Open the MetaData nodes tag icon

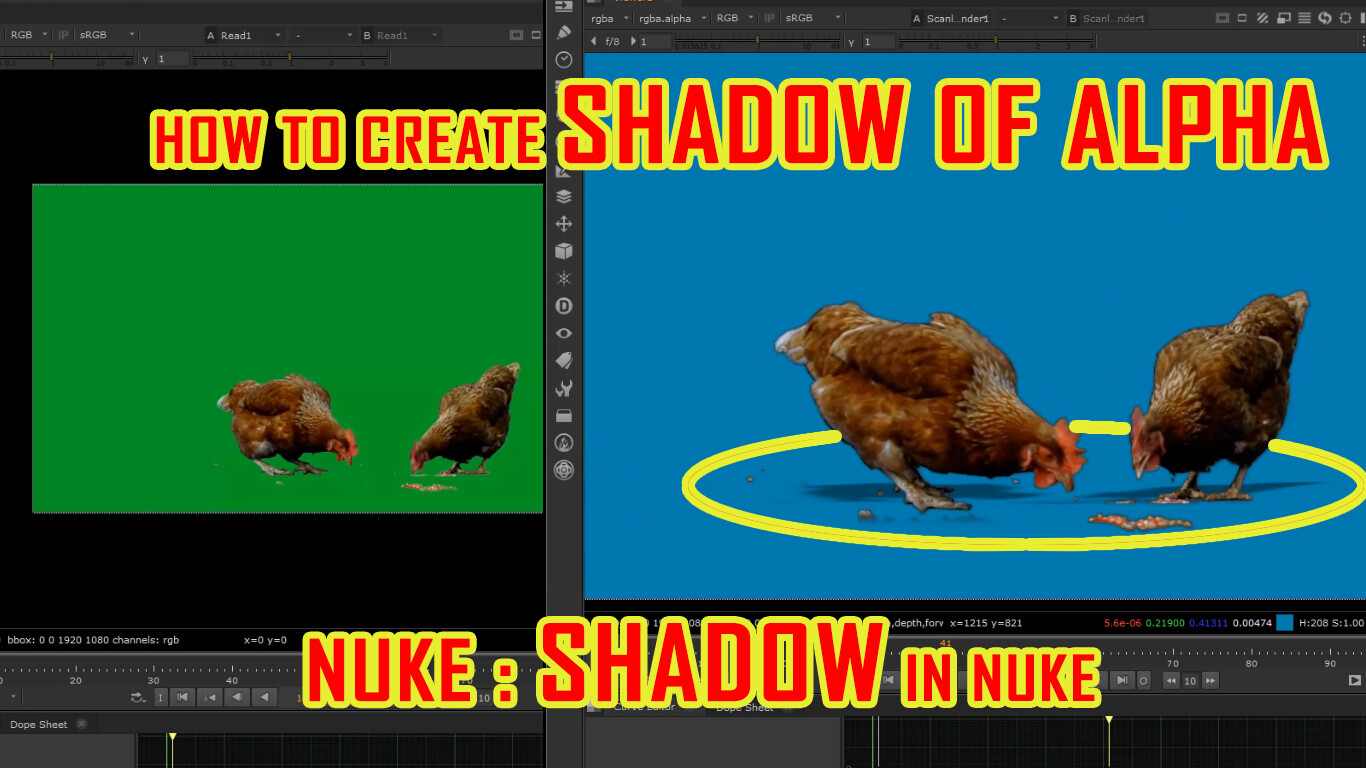pyautogui.click(x=564, y=360)
